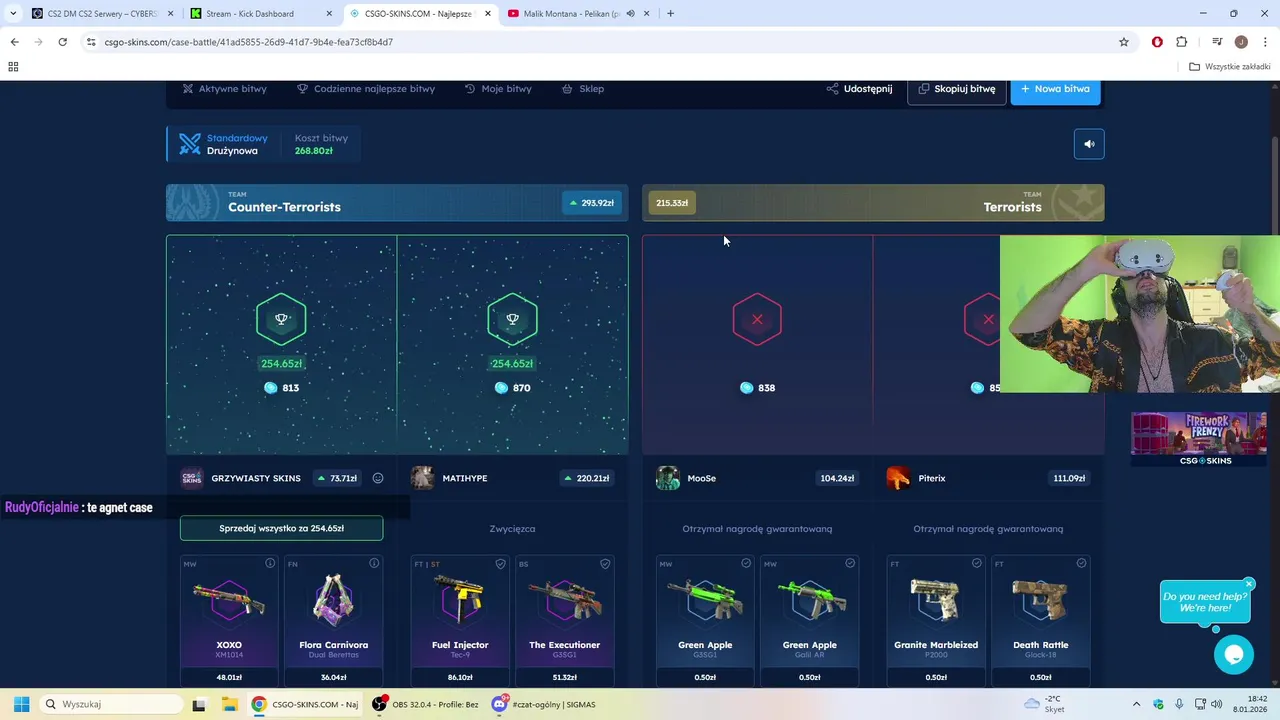1280x720 pixels.
Task: Open File Explorer from the taskbar
Action: (x=229, y=704)
